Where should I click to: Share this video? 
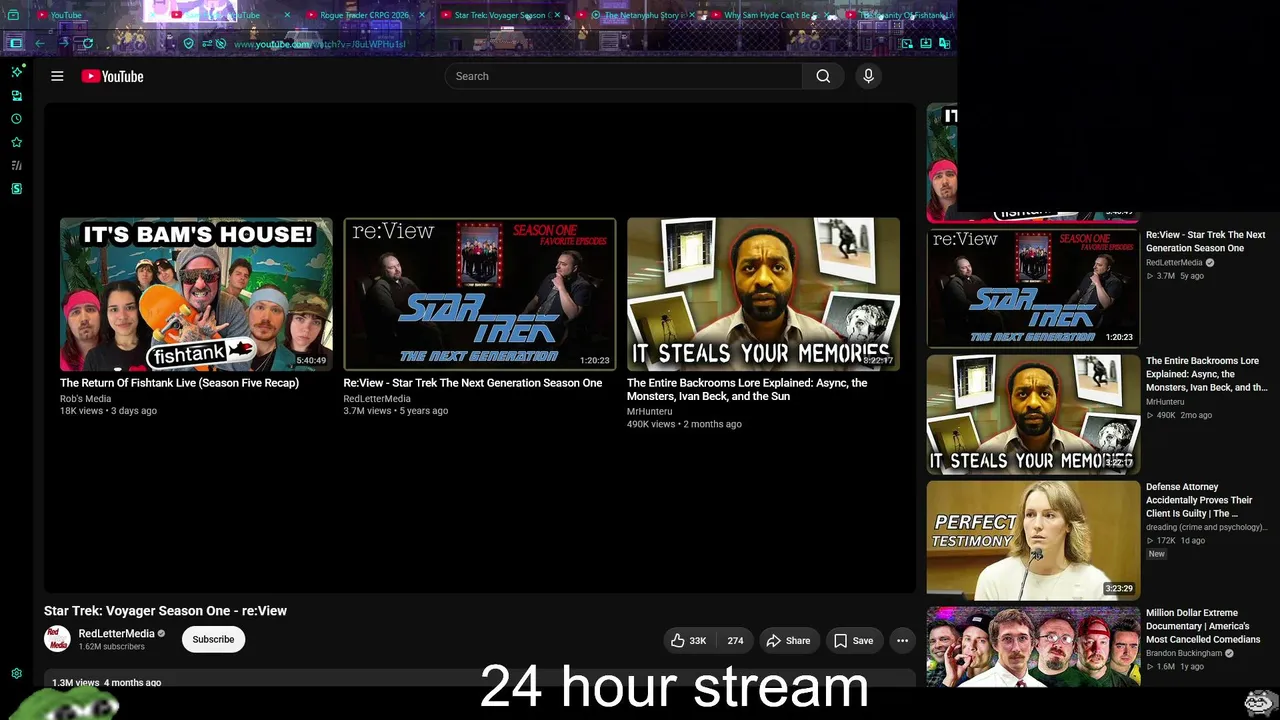(x=788, y=641)
